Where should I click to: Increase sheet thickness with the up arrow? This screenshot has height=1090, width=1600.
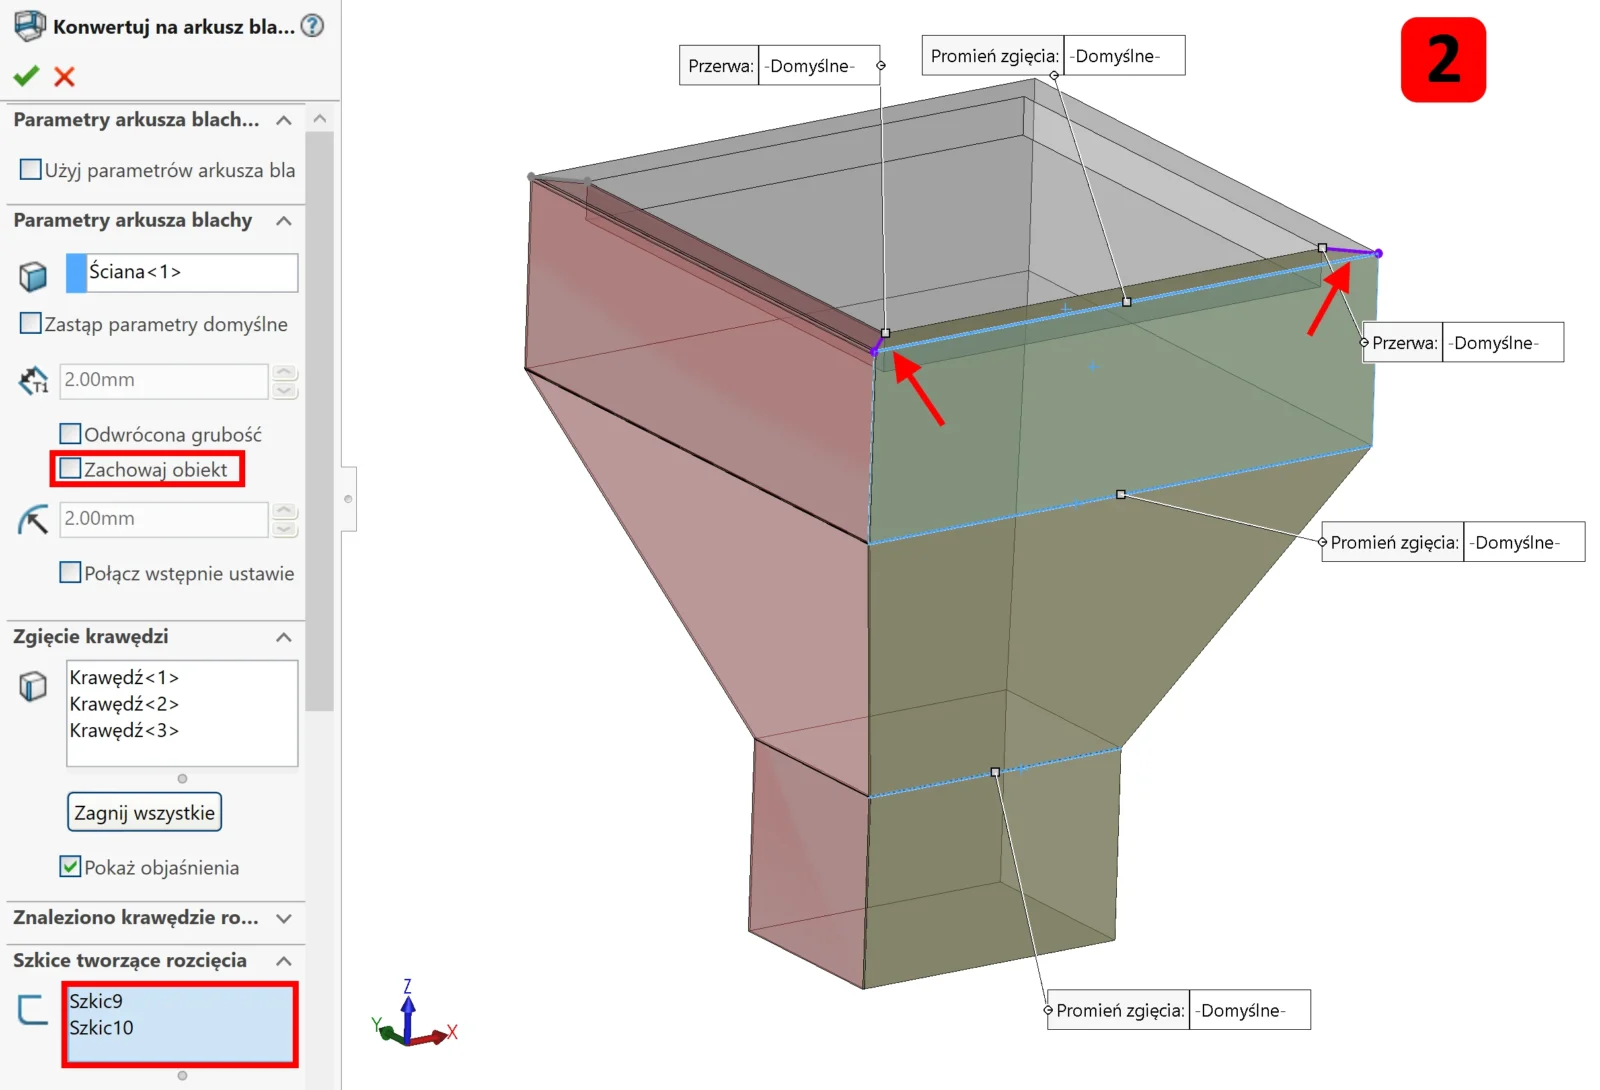coord(285,372)
